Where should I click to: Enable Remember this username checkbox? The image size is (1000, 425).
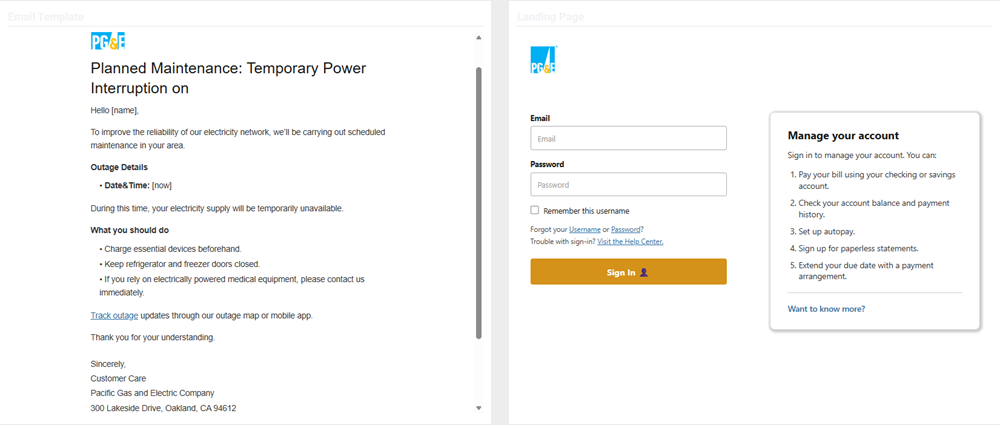point(535,210)
